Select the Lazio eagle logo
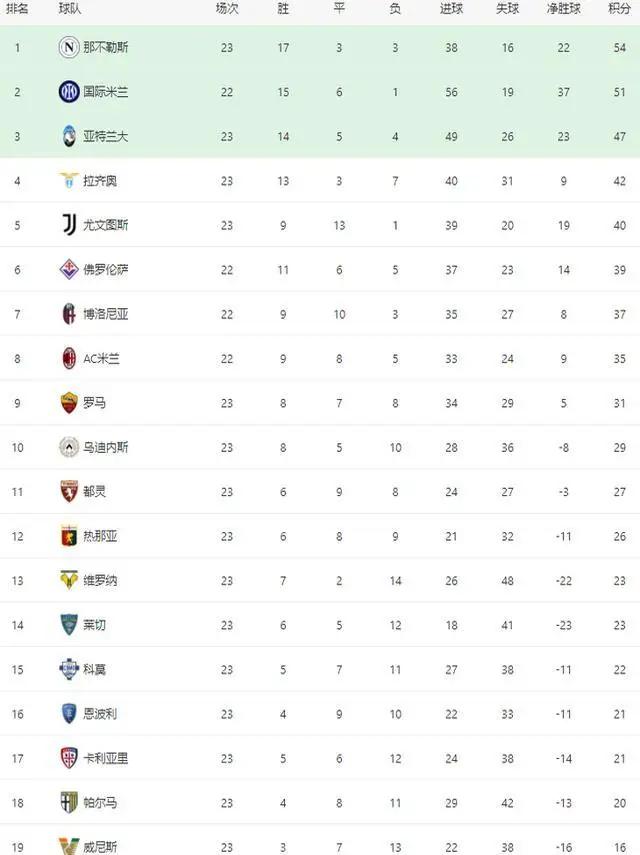Screen dimensions: 640x855 pos(69,180)
